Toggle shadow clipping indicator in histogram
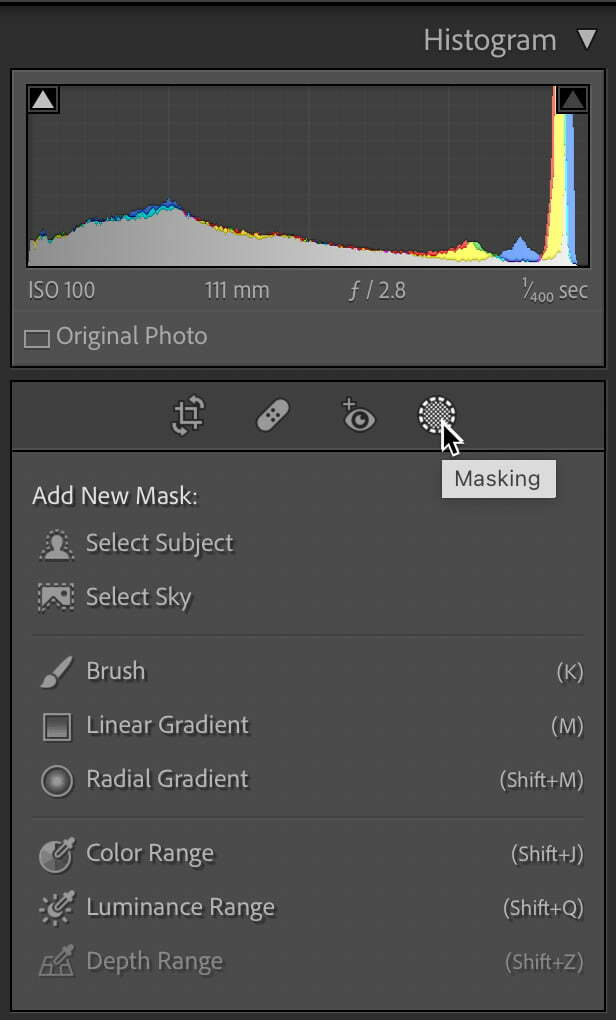Image resolution: width=616 pixels, height=1020 pixels. 44,100
